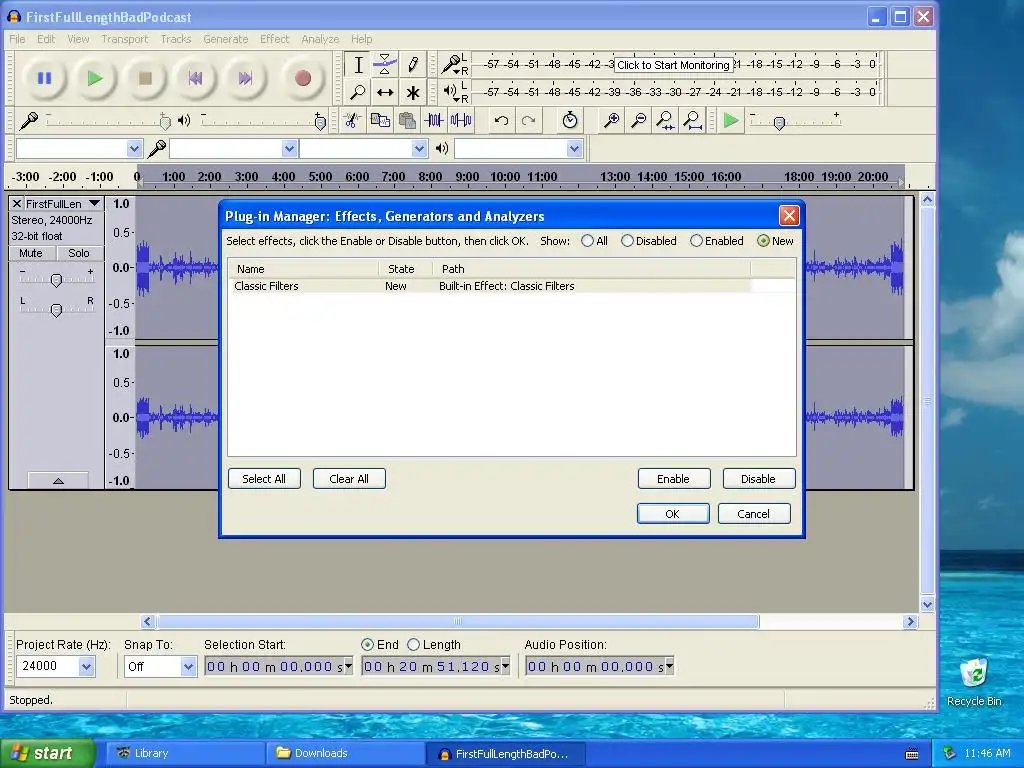Open the Effect menu
Image resolution: width=1024 pixels, height=768 pixels.
[x=274, y=39]
